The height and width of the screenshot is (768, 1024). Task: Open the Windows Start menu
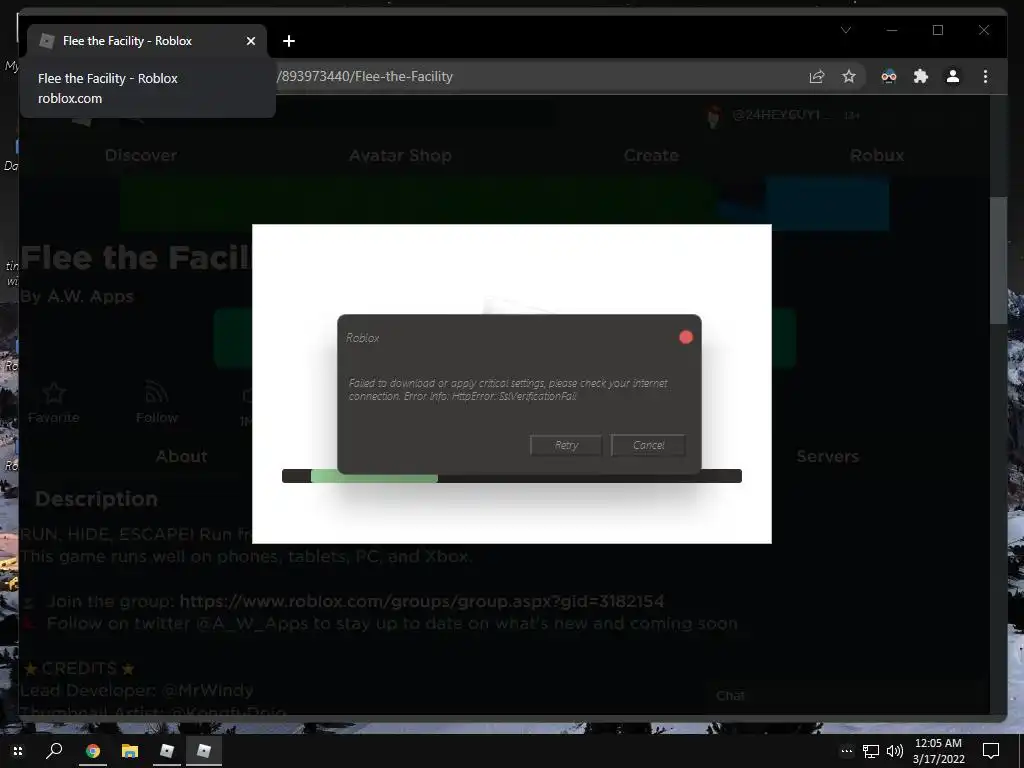18,751
